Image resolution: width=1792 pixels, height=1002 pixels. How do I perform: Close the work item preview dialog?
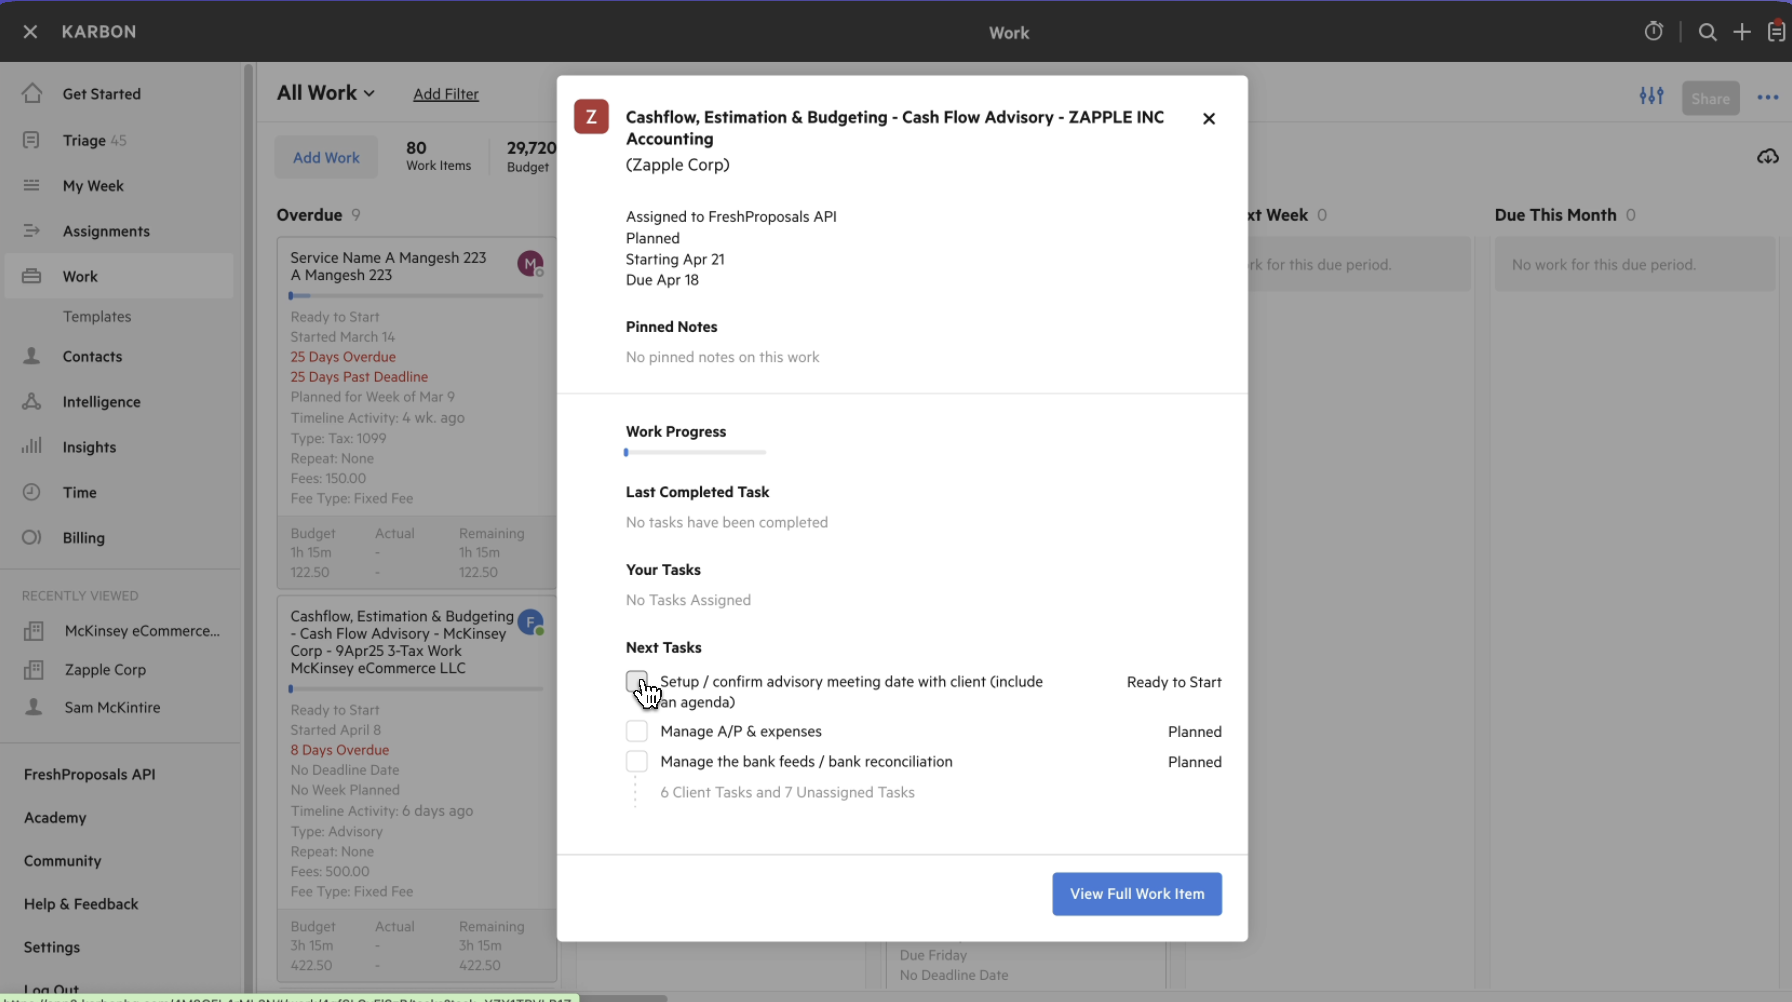click(1209, 118)
